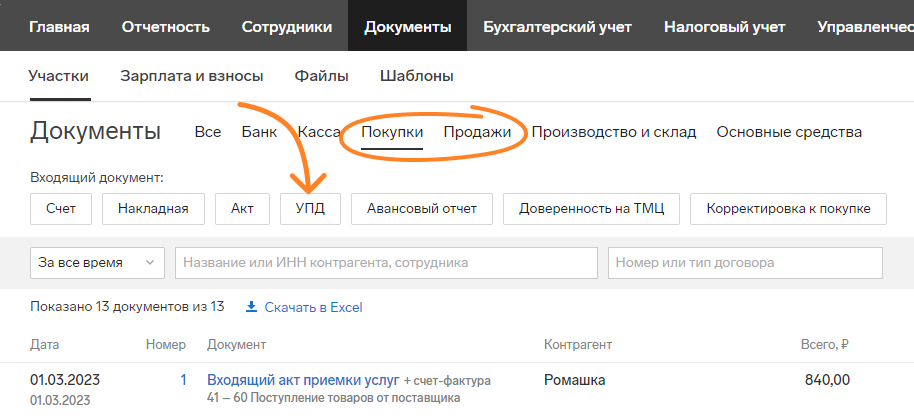Click the Всего, ₽ column header
The image size is (914, 420).
coord(824,345)
